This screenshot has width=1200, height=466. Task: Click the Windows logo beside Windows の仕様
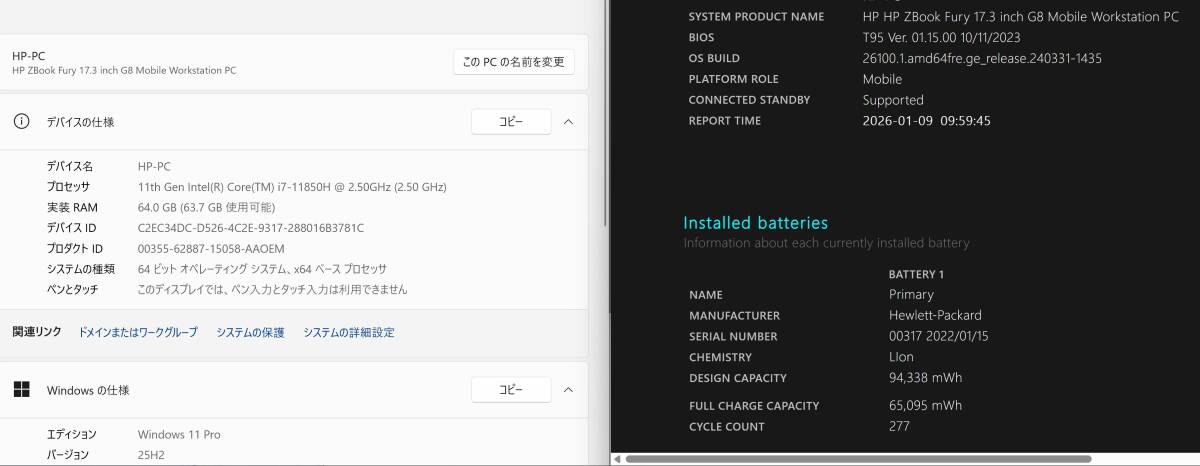[21, 390]
